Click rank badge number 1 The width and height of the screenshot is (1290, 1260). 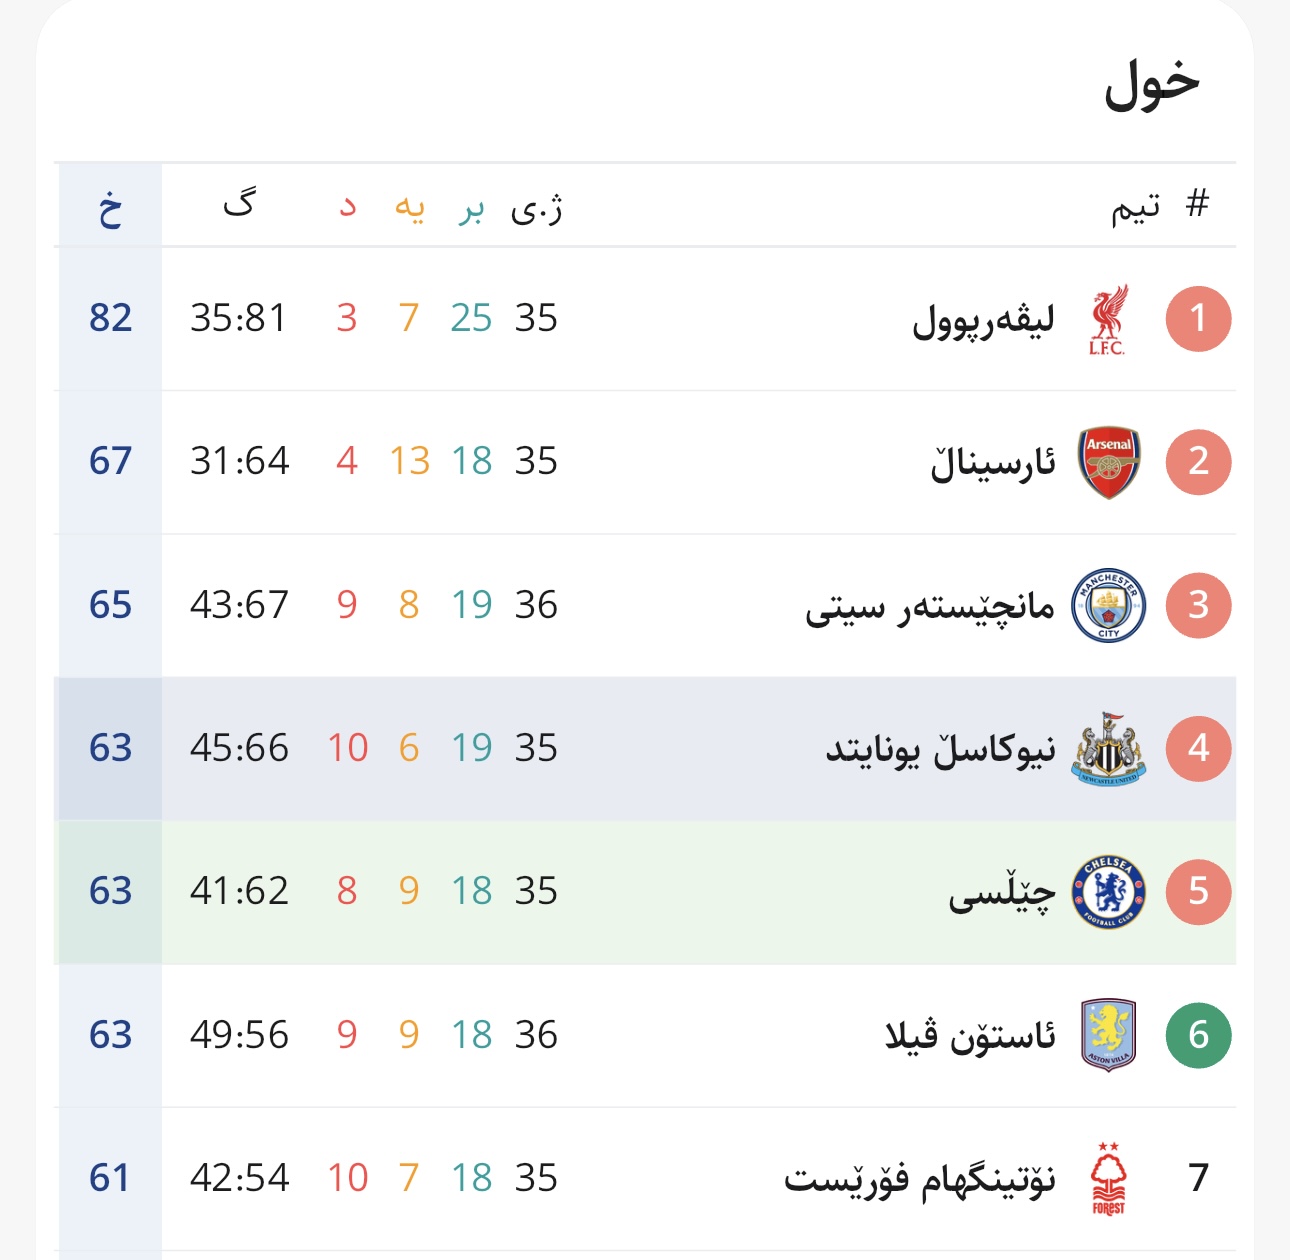[1198, 319]
